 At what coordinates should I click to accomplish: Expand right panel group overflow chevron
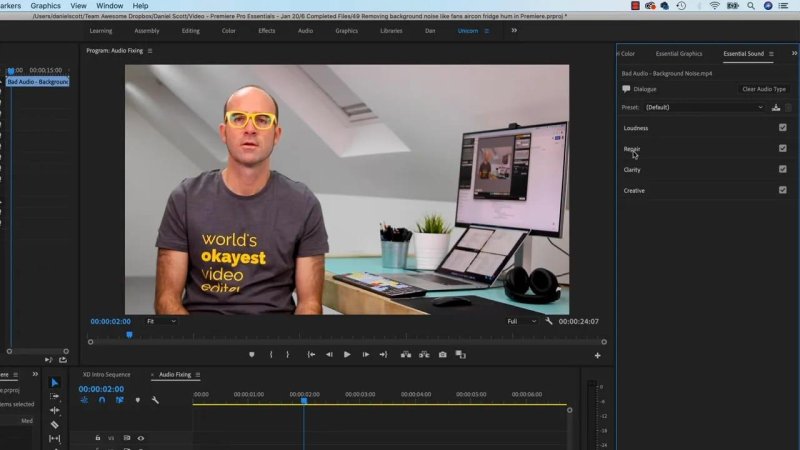[794, 54]
